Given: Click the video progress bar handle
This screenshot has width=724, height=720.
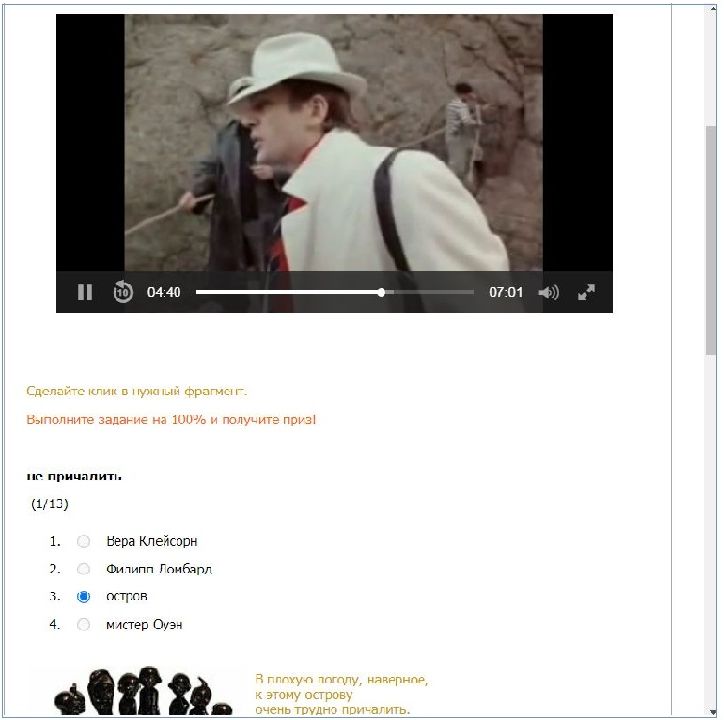Looking at the screenshot, I should click(381, 292).
